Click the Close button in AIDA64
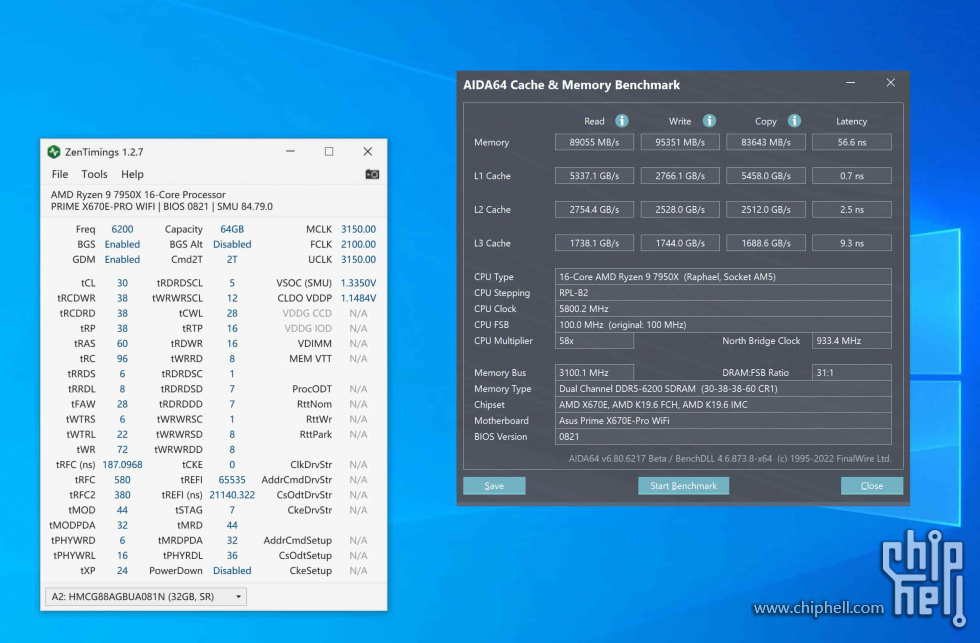 coord(871,486)
